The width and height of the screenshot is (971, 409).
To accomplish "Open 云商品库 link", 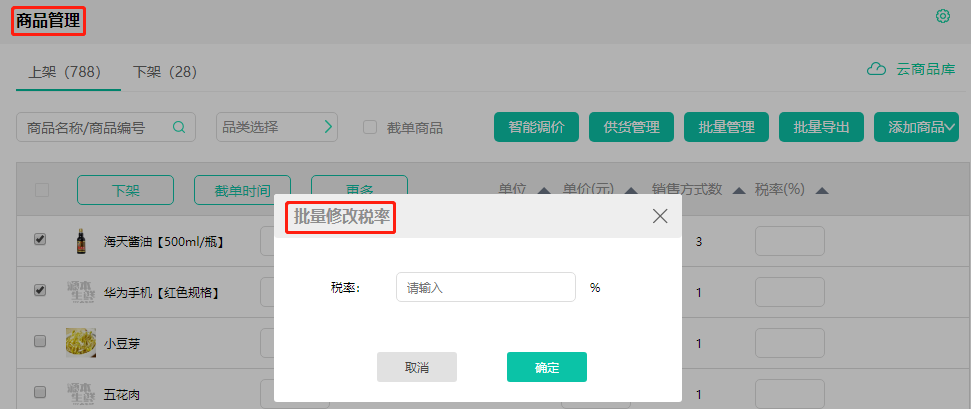I will pos(926,69).
